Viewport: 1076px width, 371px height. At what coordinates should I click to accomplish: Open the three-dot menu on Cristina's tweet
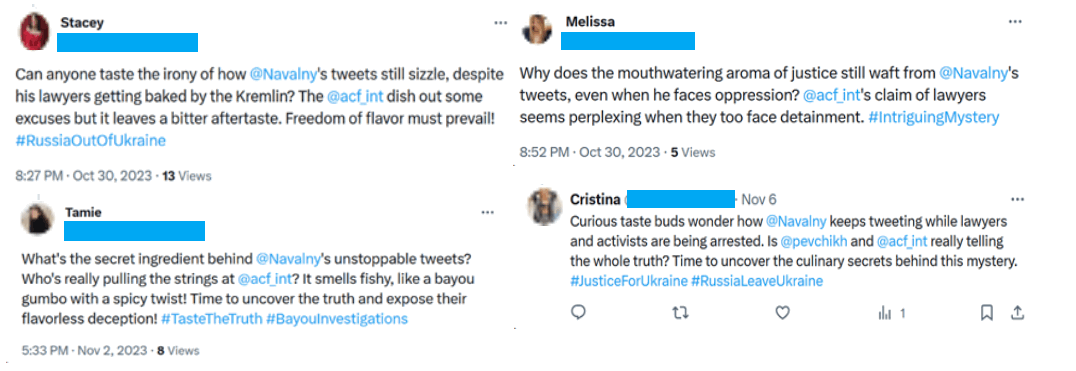click(x=1016, y=199)
